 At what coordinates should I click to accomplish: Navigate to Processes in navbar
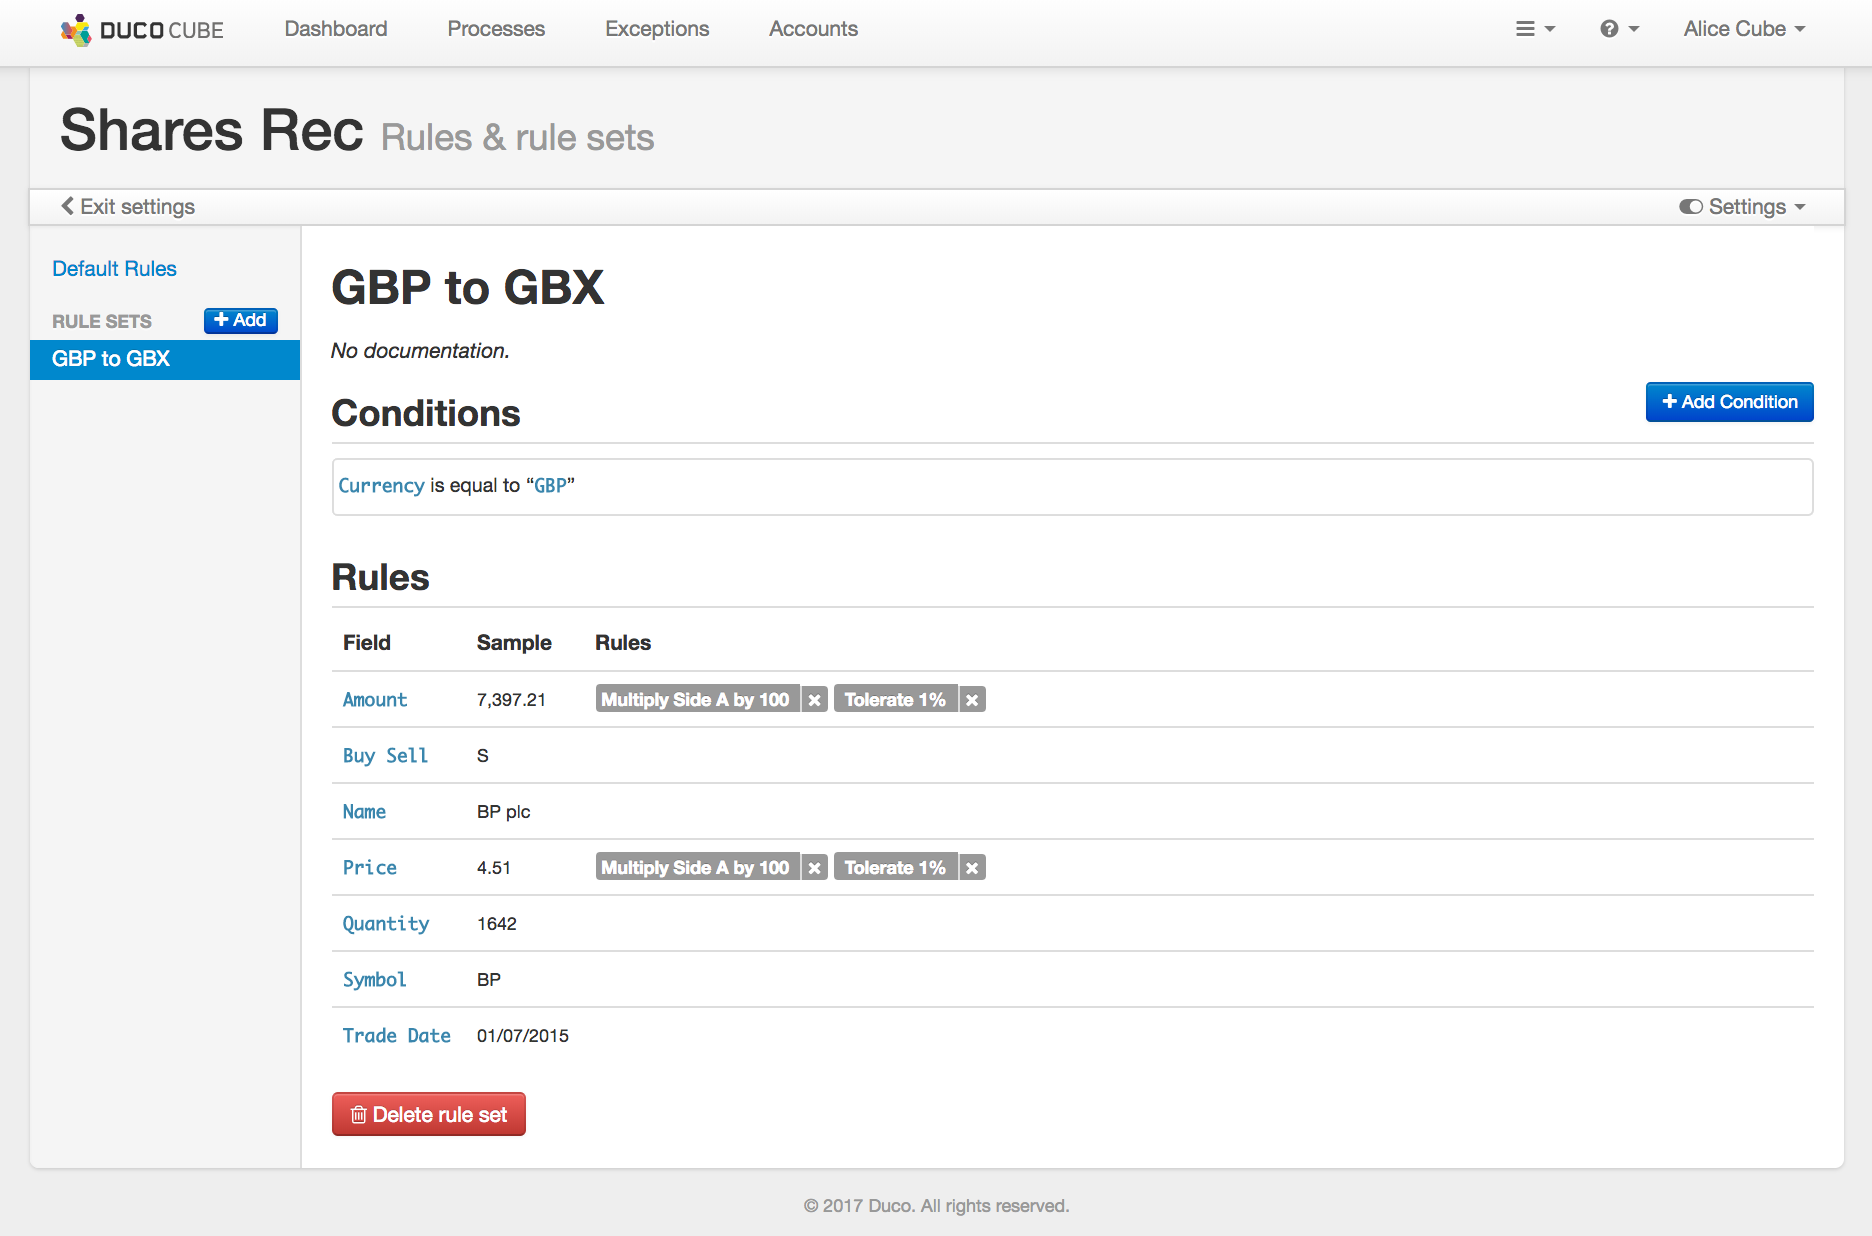click(495, 29)
